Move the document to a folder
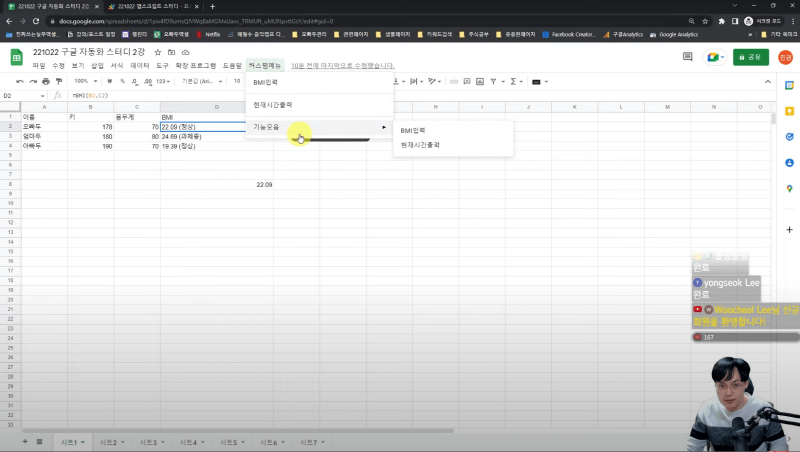800x452 pixels. pyautogui.click(x=171, y=53)
